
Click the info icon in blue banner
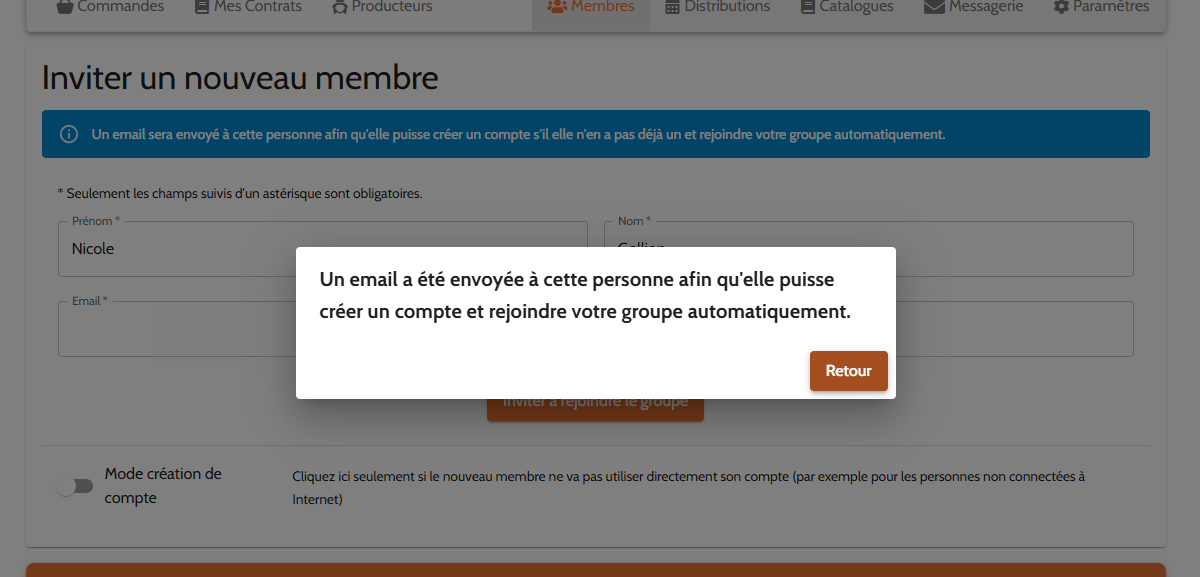[69, 134]
